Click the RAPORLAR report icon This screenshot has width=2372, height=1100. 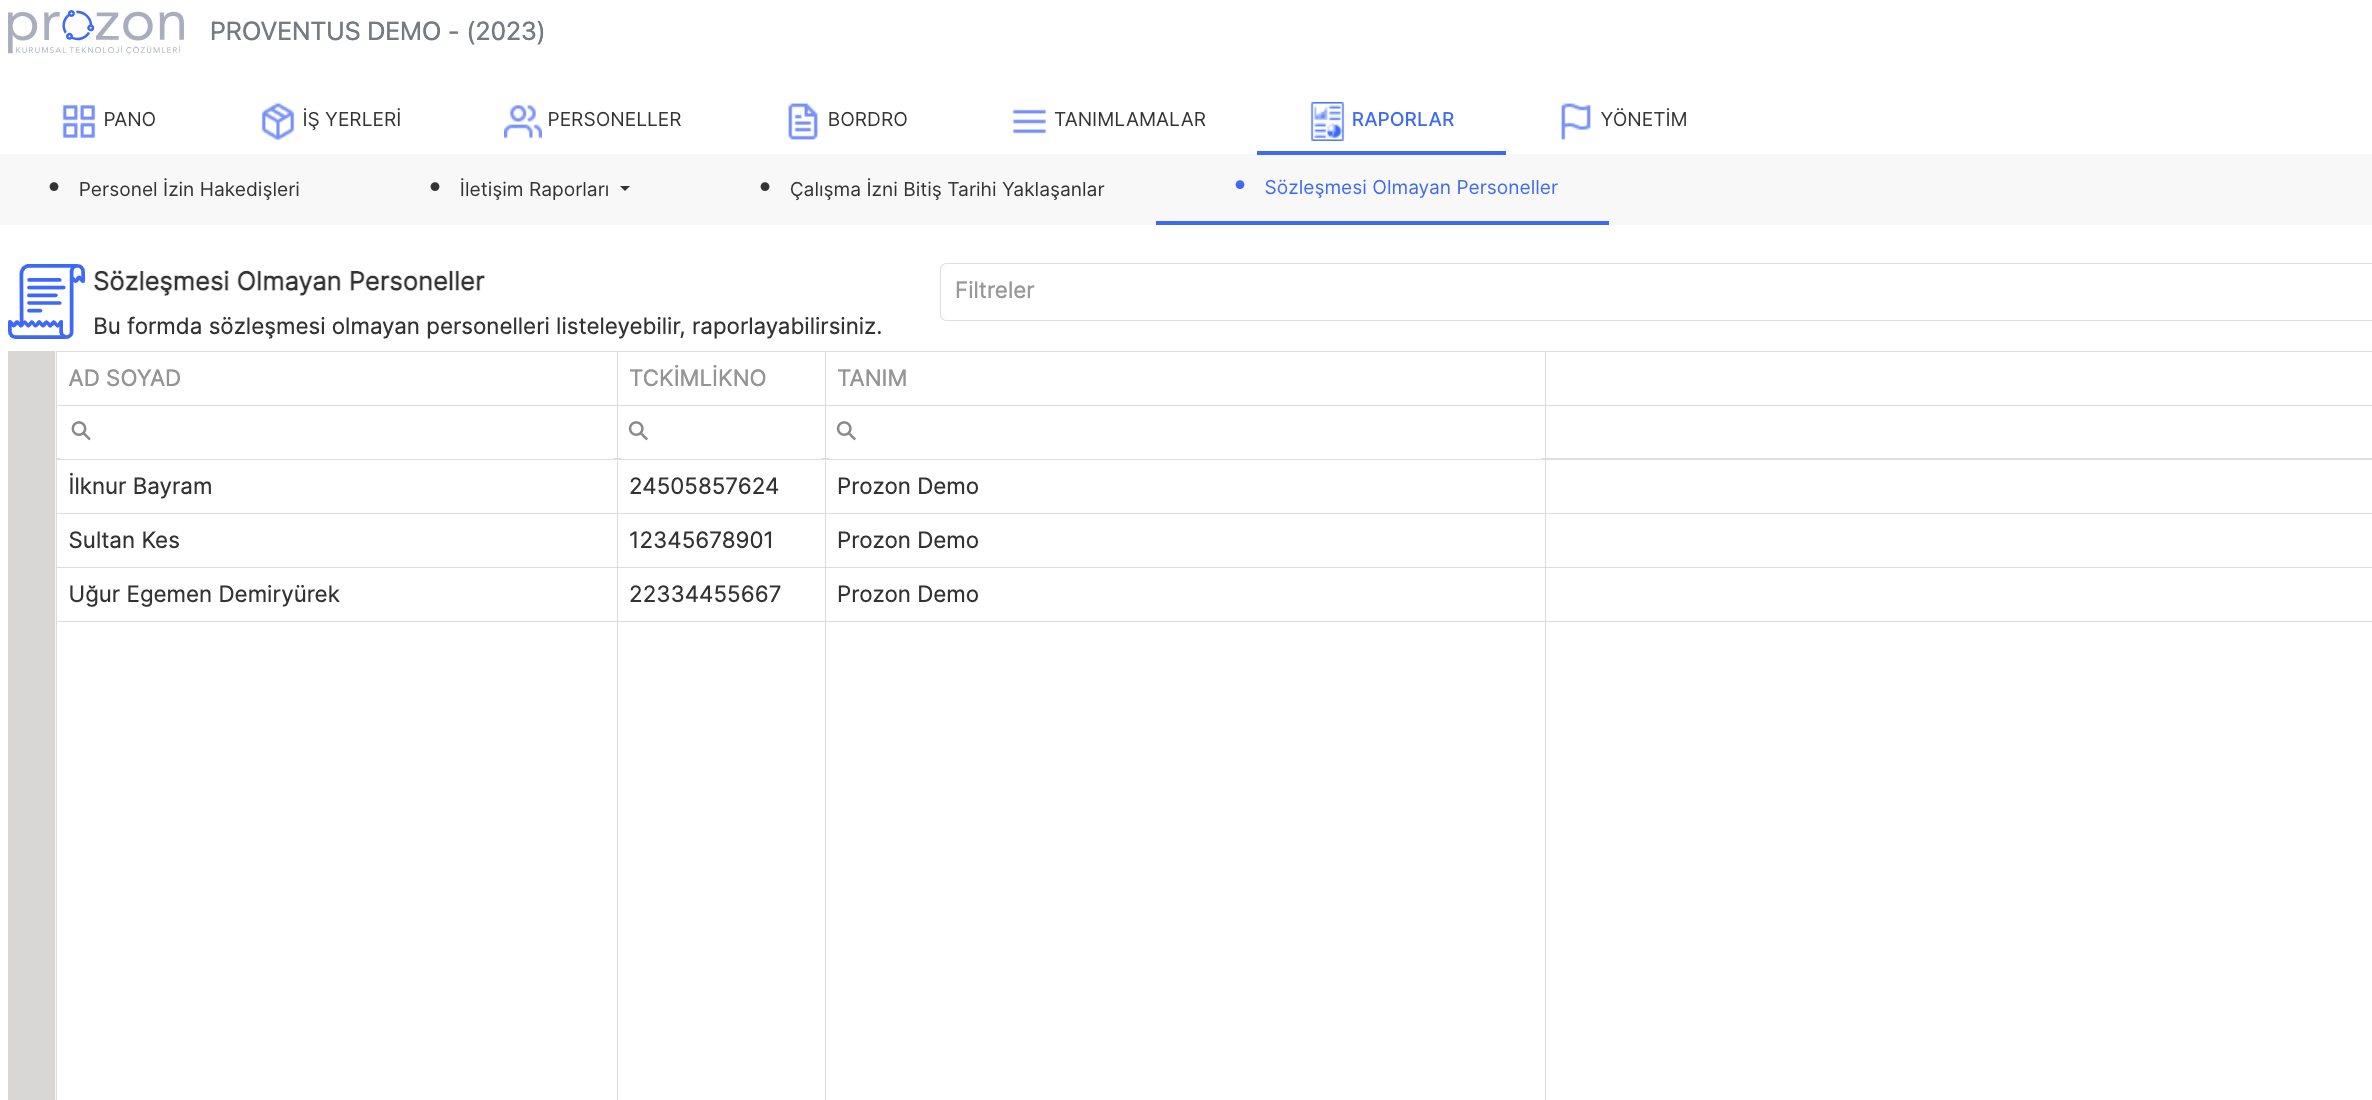pyautogui.click(x=1326, y=121)
